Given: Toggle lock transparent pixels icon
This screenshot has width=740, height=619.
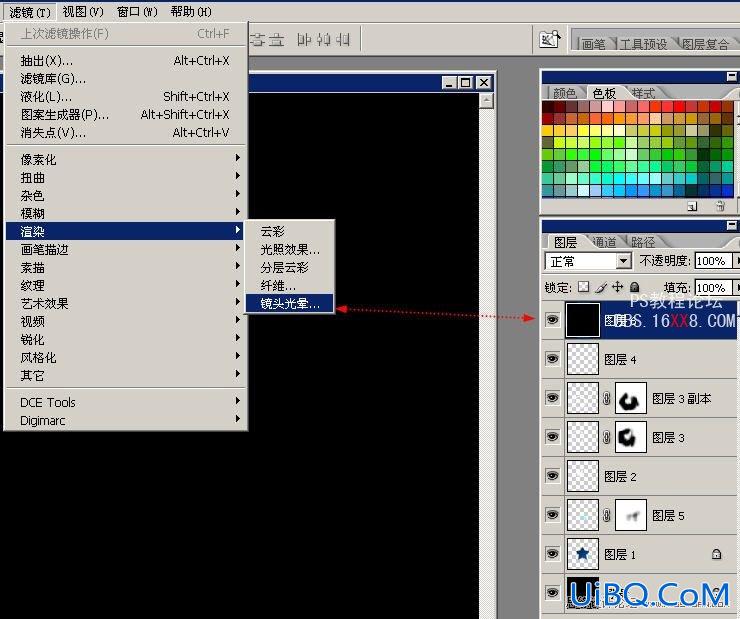Looking at the screenshot, I should point(584,286).
